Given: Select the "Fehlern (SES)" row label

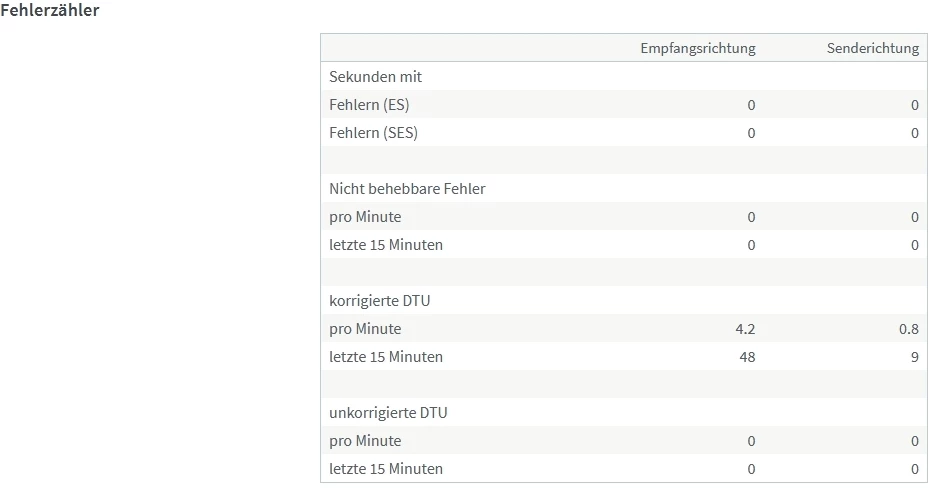Looking at the screenshot, I should 373,133.
